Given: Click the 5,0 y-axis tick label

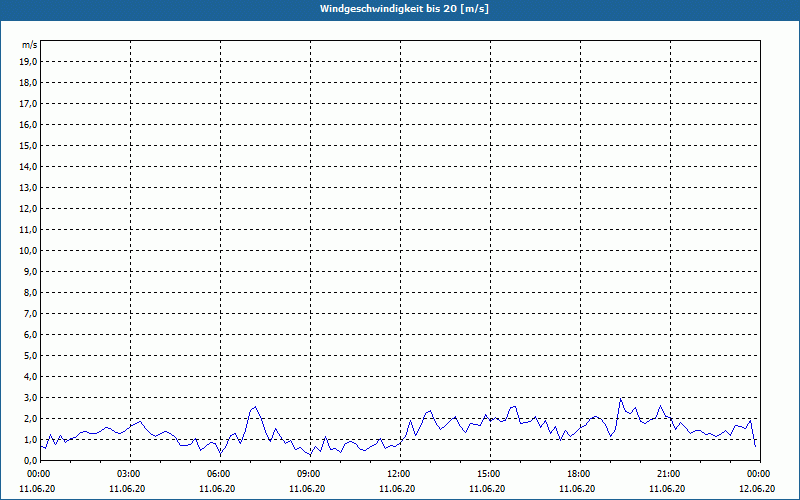Looking at the screenshot, I should pos(31,356).
